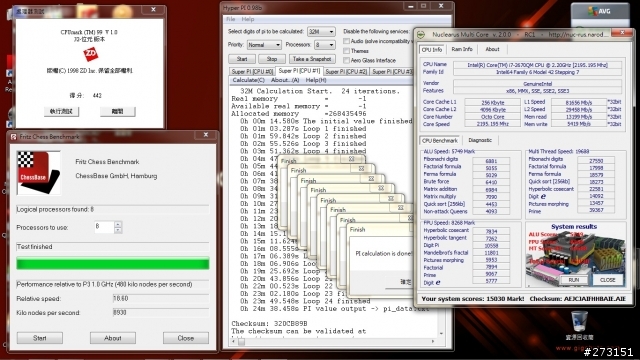Open the Help(H) menu in Super PI
The width and height of the screenshot is (640, 360).
pos(316,80)
